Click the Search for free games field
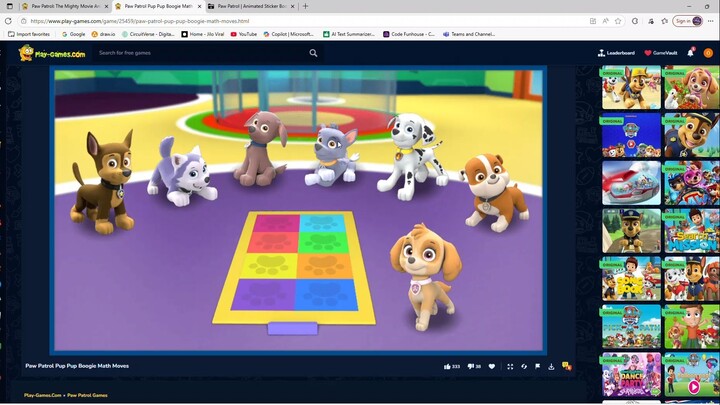The image size is (720, 405). (x=202, y=53)
